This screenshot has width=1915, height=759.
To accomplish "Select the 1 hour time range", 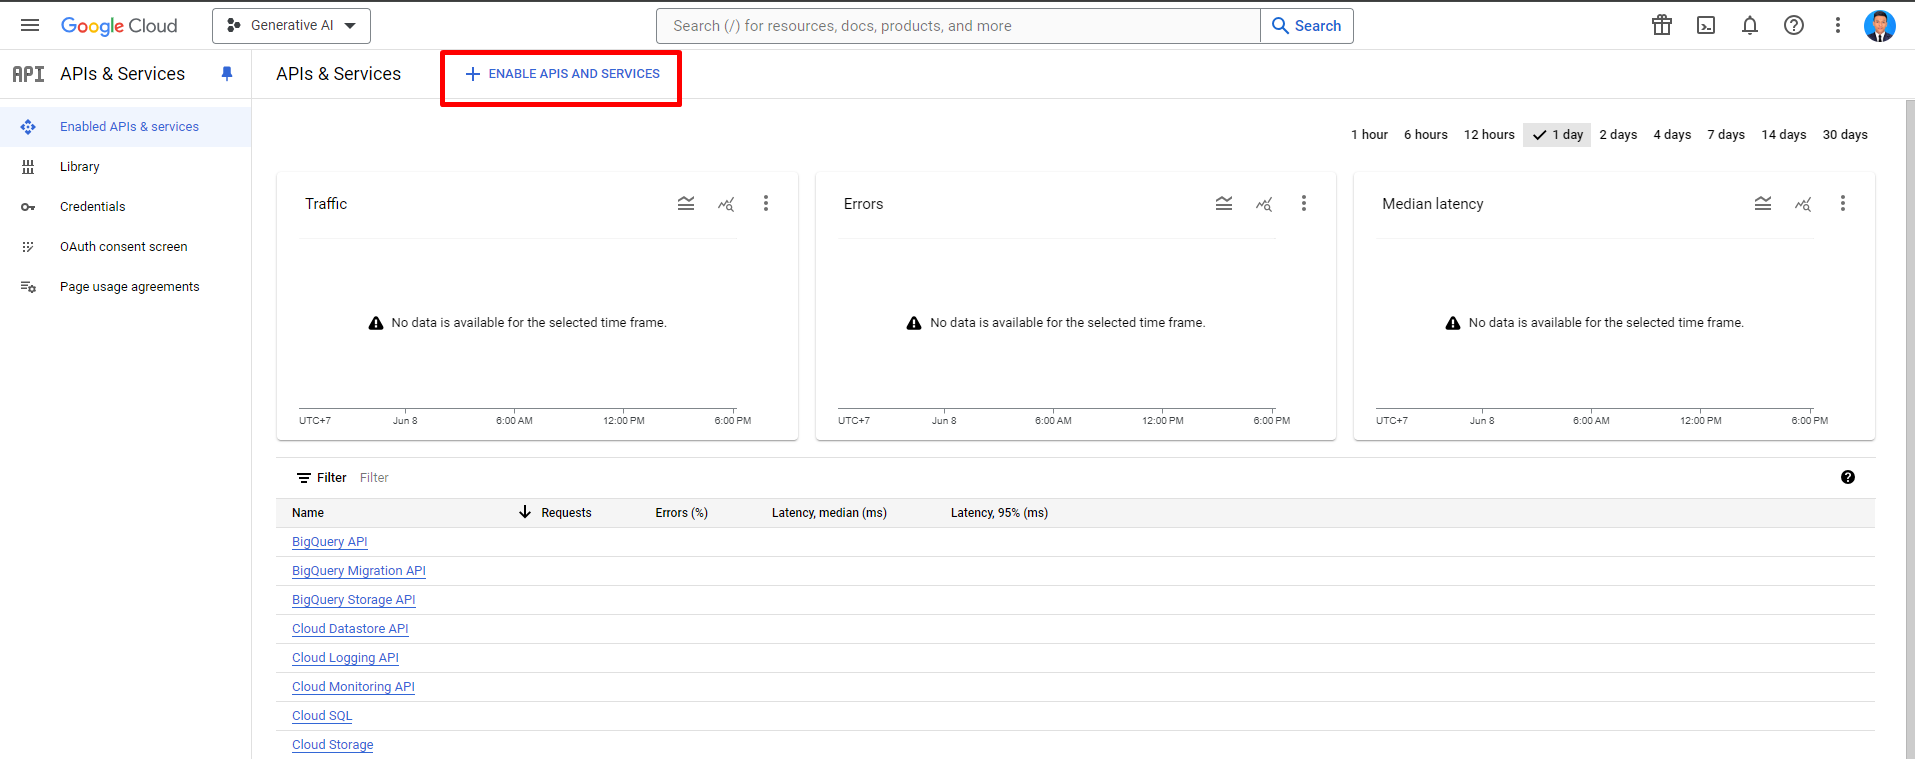I will pos(1369,135).
